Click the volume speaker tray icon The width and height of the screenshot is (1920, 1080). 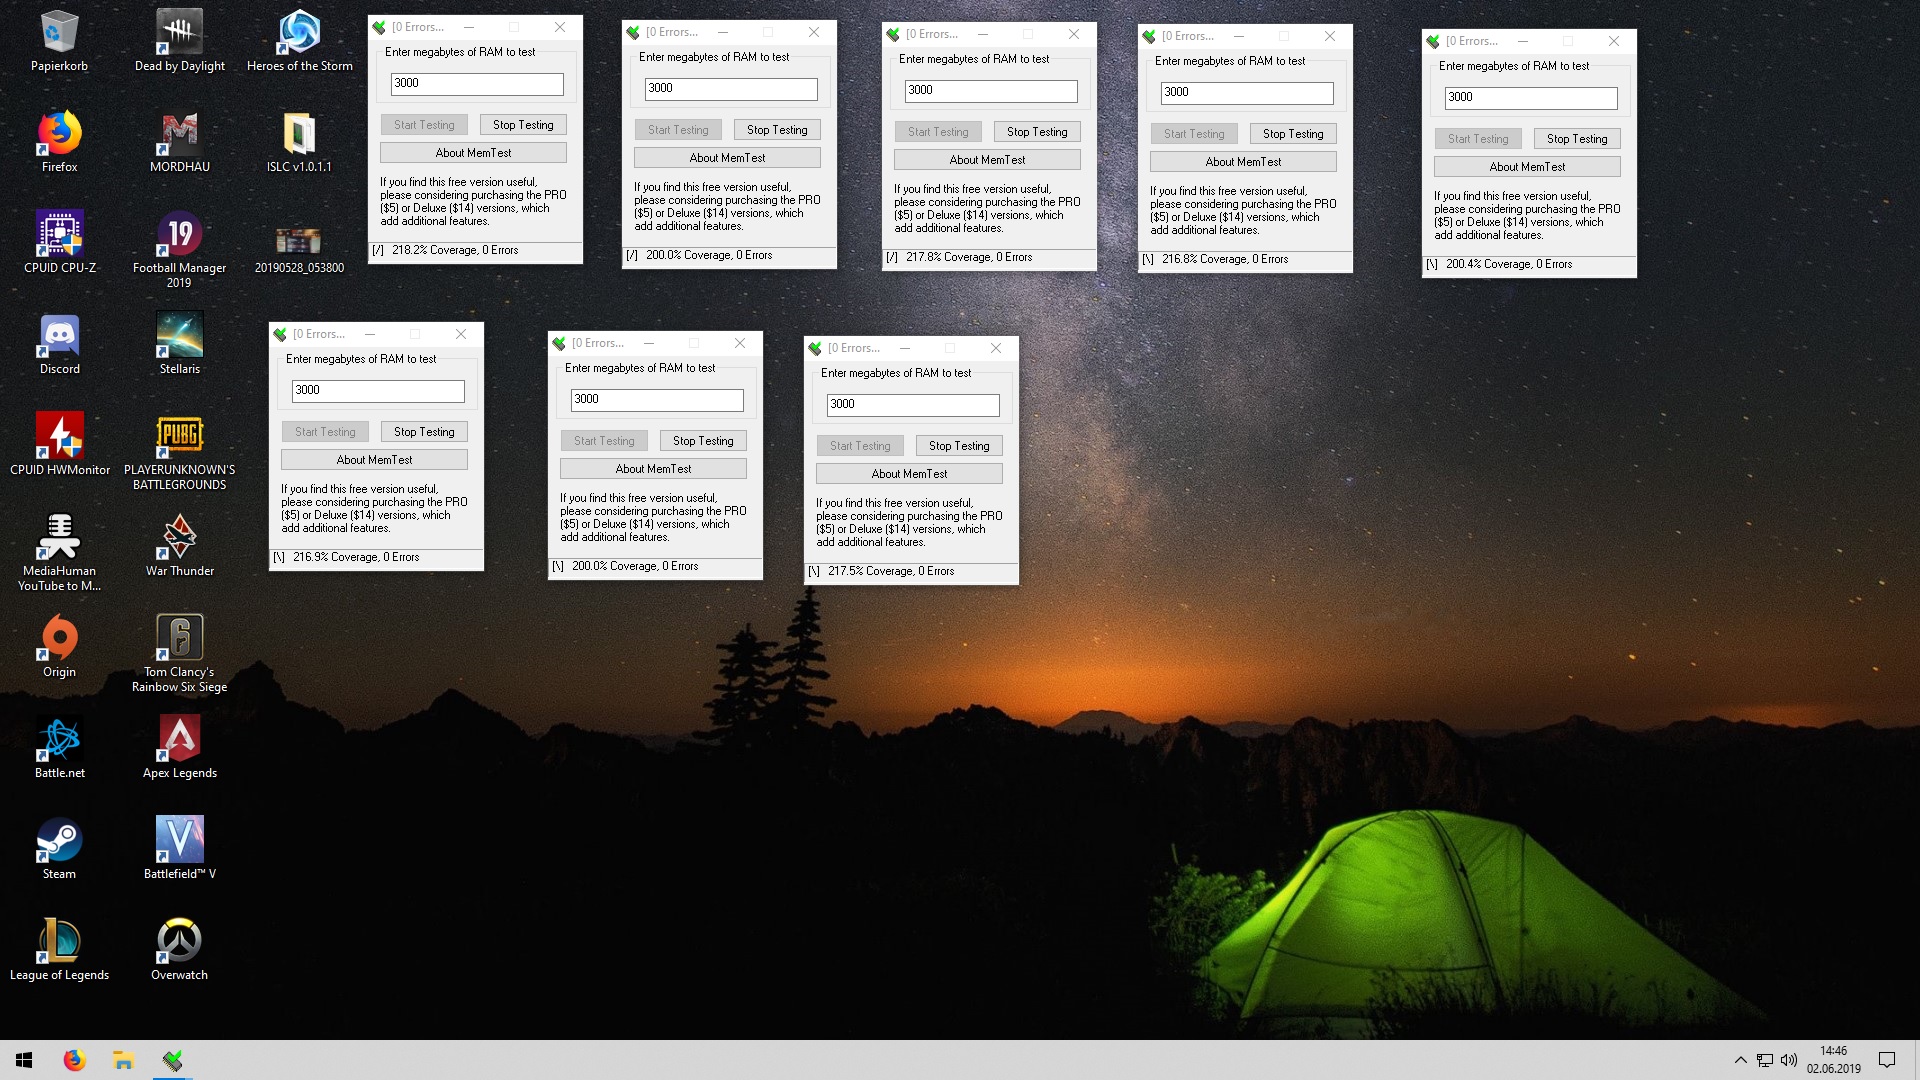(x=1789, y=1060)
